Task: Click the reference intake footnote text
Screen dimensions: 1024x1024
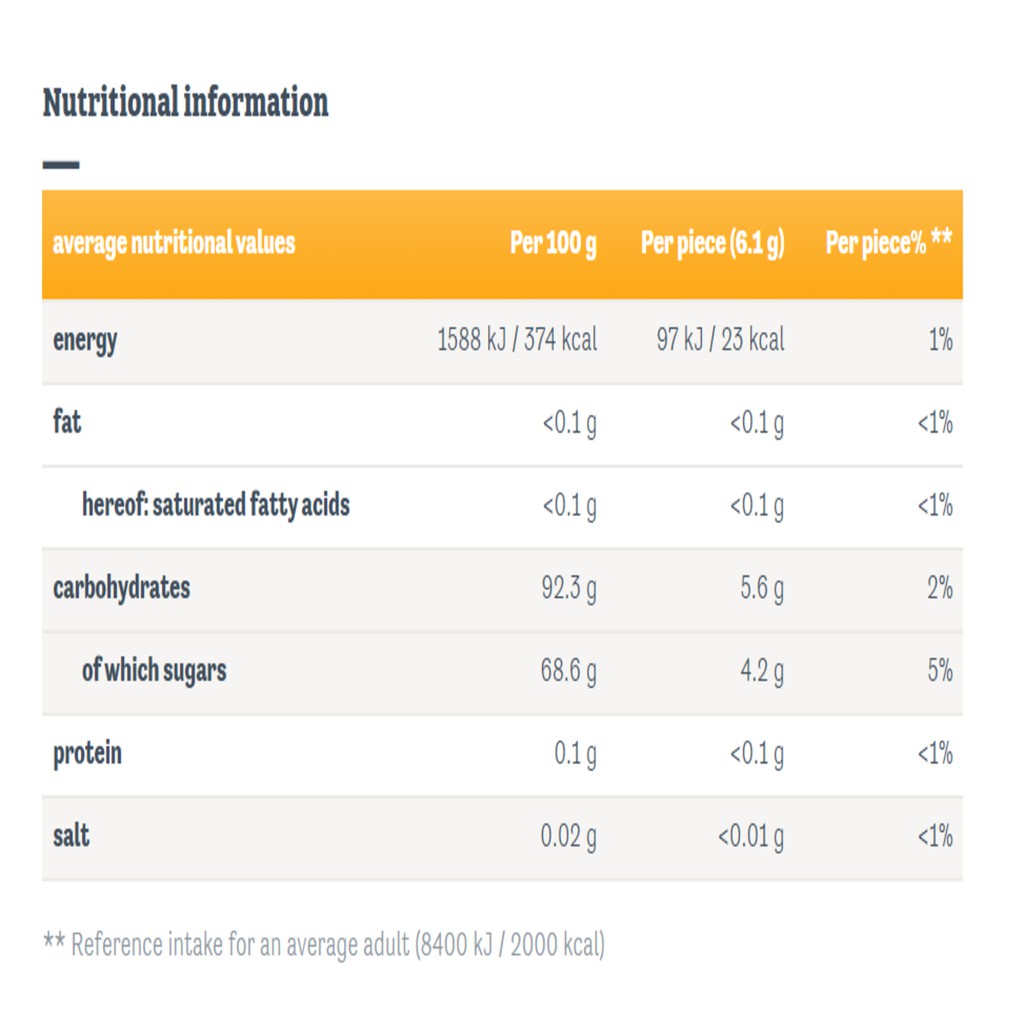Action: coord(324,945)
